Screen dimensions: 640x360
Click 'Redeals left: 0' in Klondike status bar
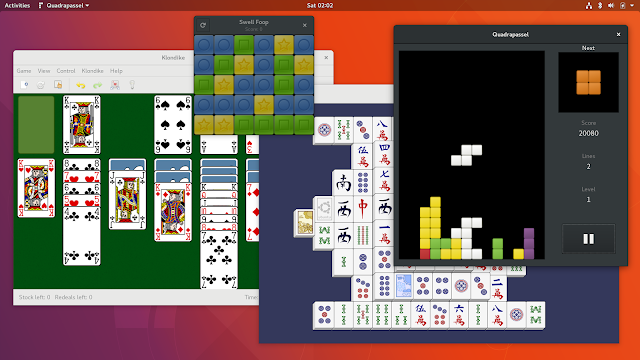(x=73, y=297)
